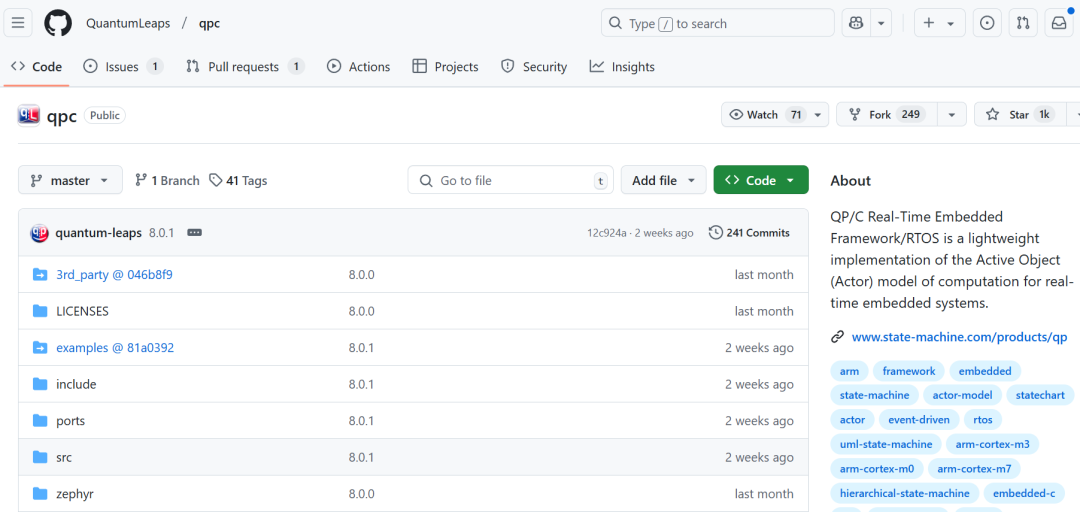Switch to the Security tab
The height and width of the screenshot is (512, 1080).
tap(534, 67)
